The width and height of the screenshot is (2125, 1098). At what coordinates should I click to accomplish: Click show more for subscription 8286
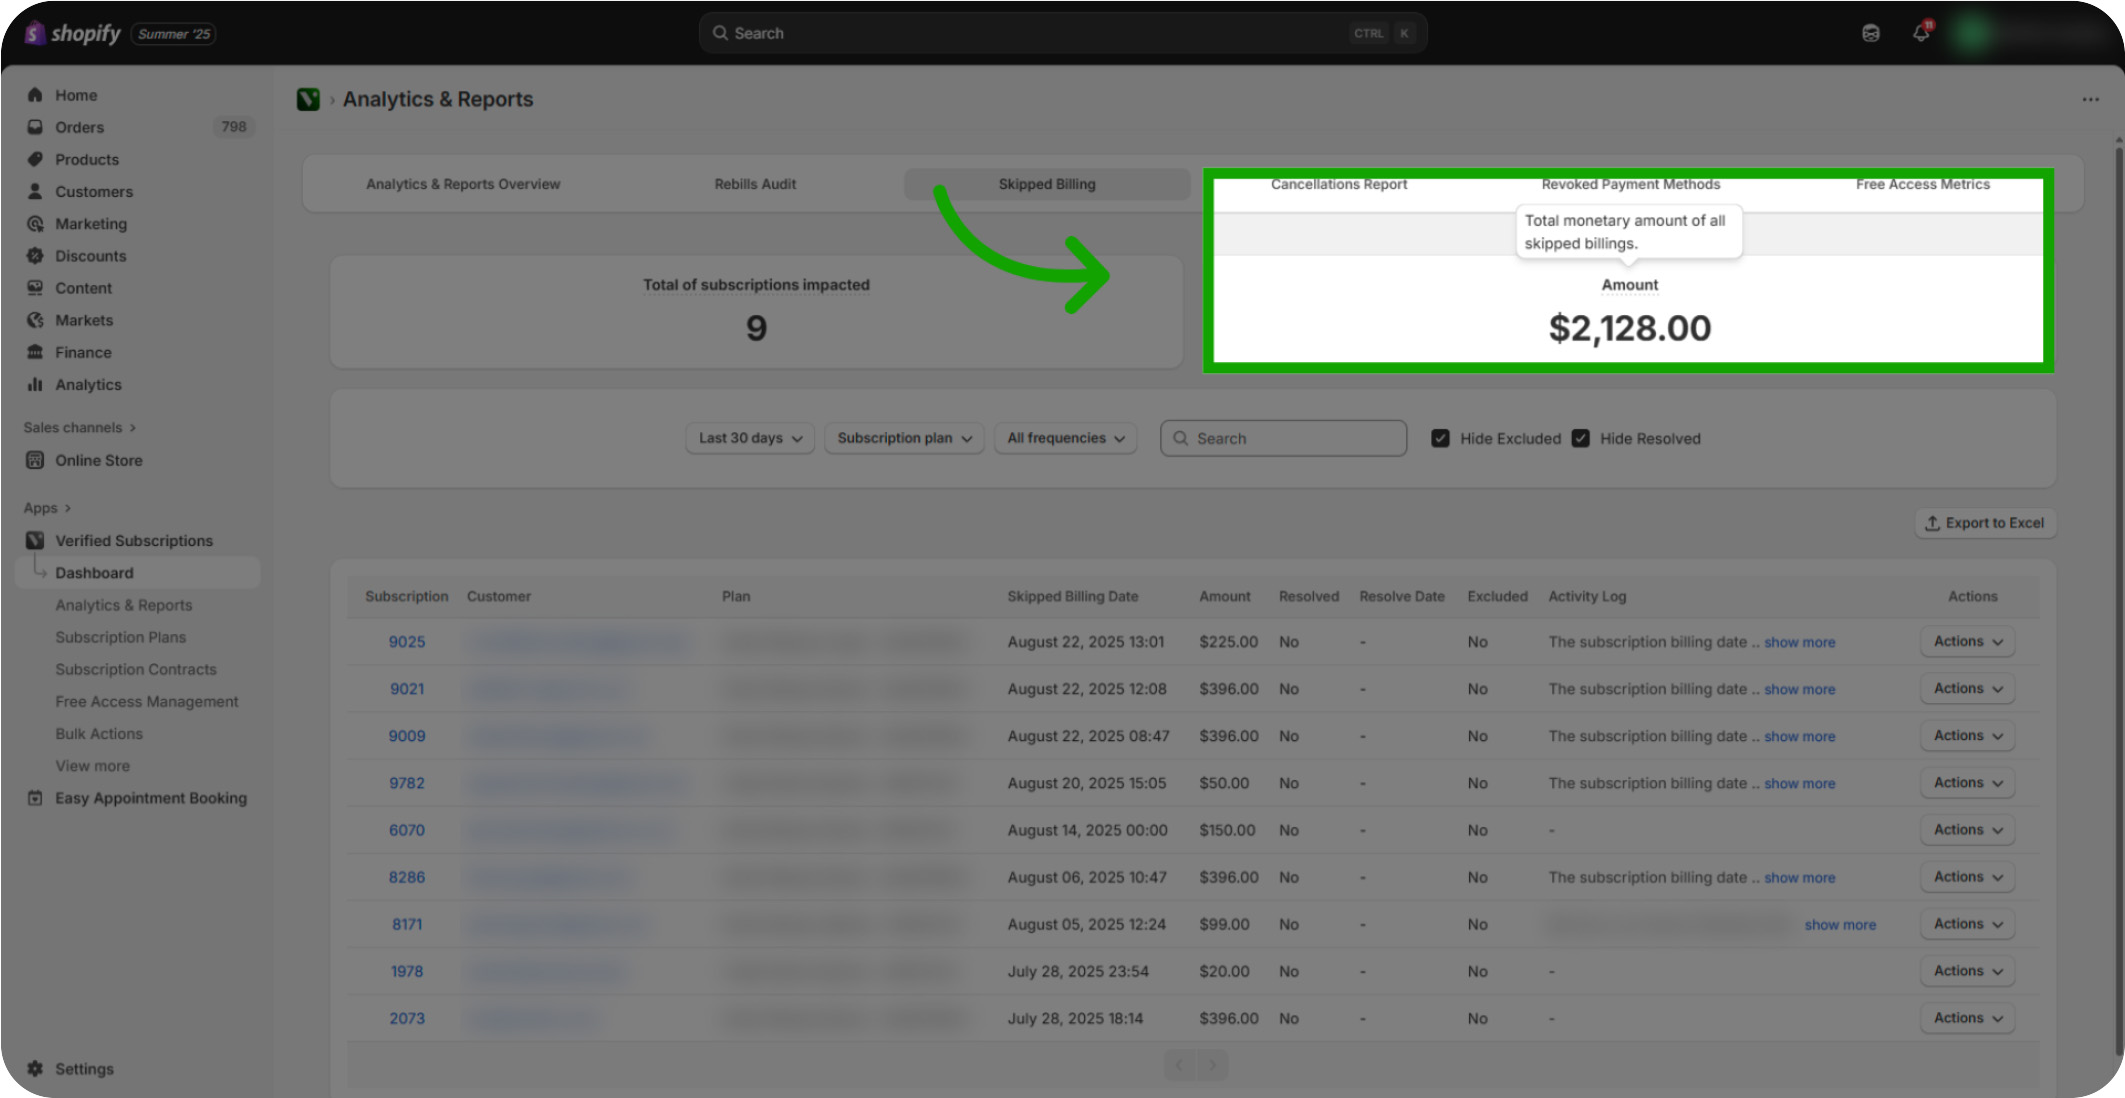[x=1799, y=877]
